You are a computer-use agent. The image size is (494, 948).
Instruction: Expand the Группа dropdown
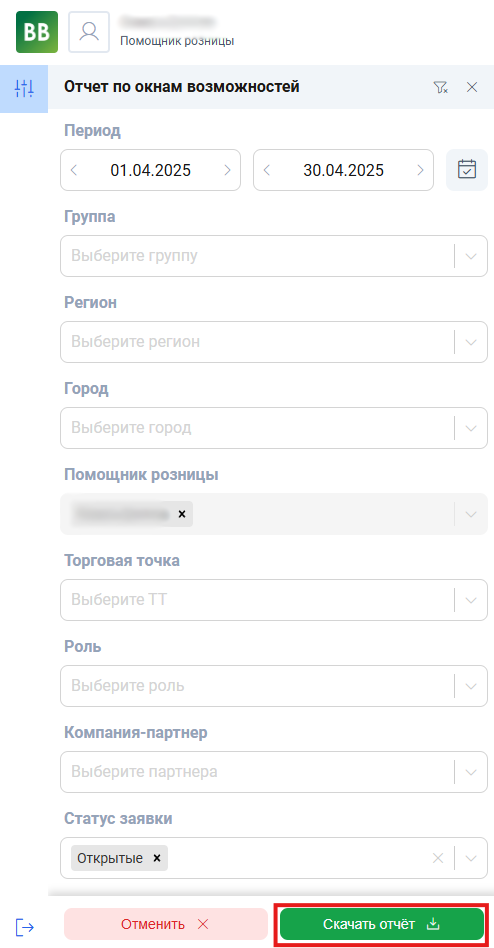(x=471, y=256)
